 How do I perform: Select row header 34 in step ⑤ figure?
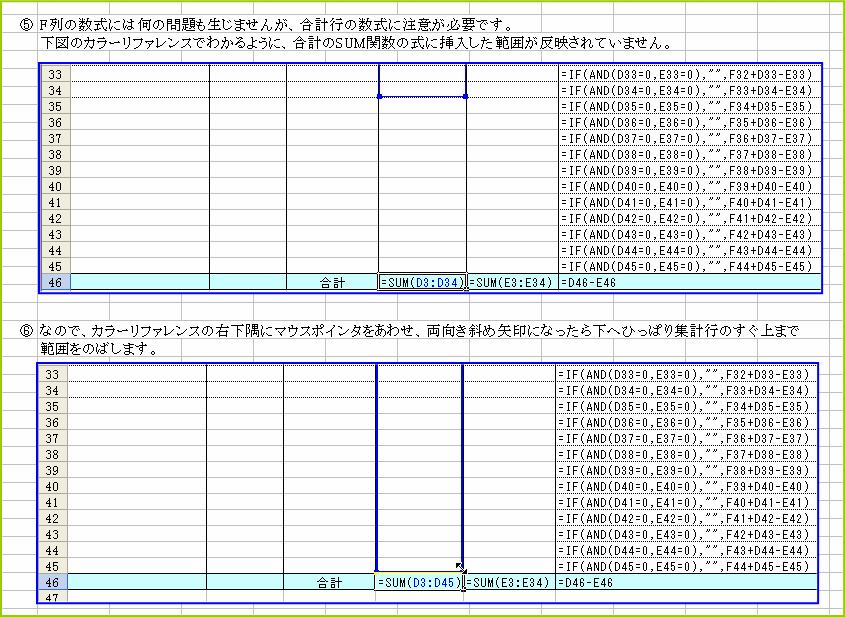click(x=56, y=90)
